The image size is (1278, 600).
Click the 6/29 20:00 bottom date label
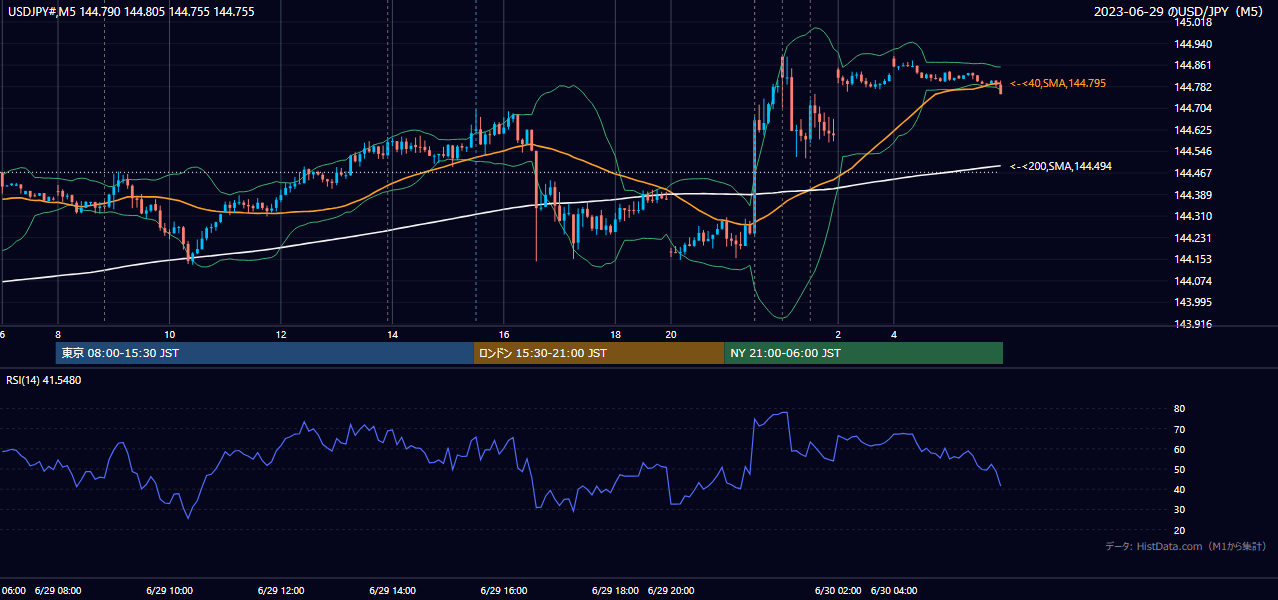671,590
